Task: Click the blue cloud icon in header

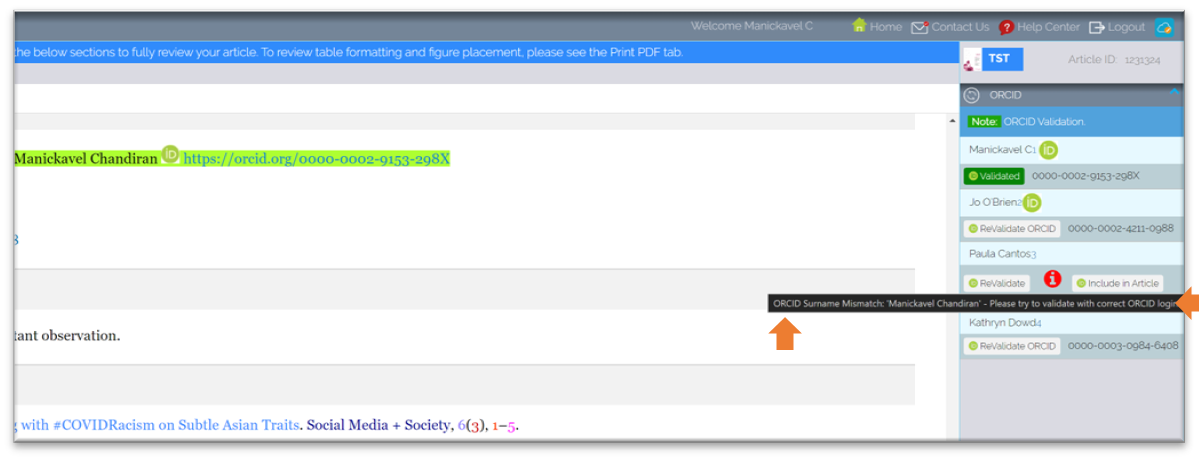Action: click(1163, 27)
